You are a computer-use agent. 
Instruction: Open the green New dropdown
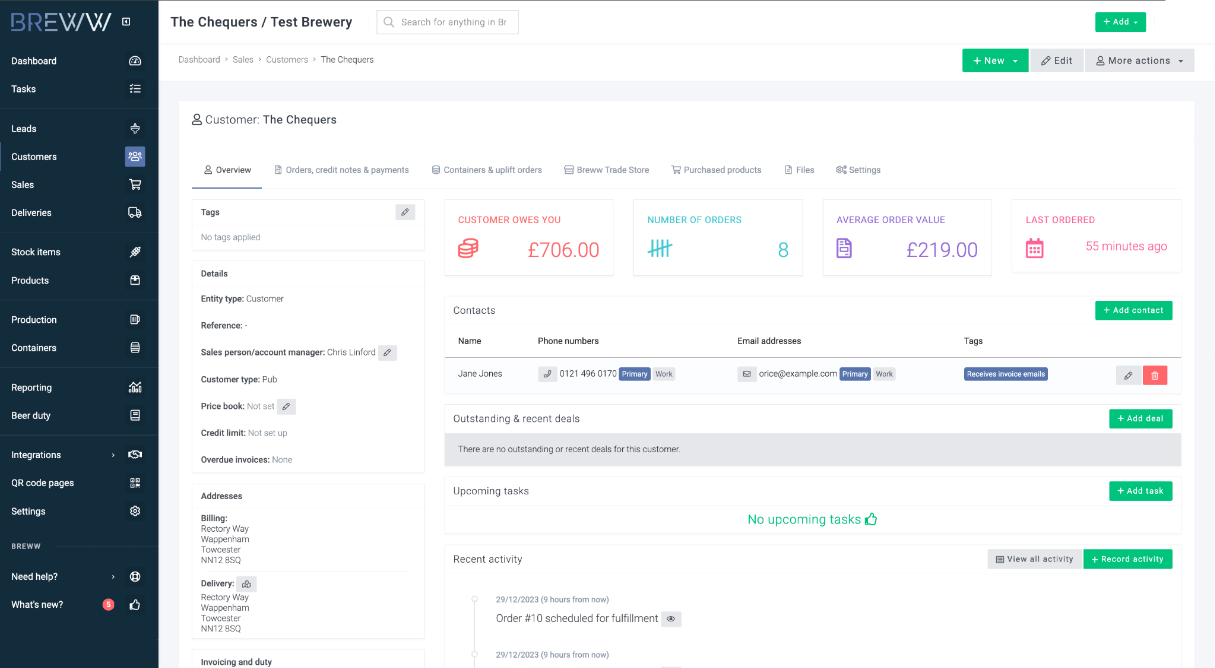995,61
